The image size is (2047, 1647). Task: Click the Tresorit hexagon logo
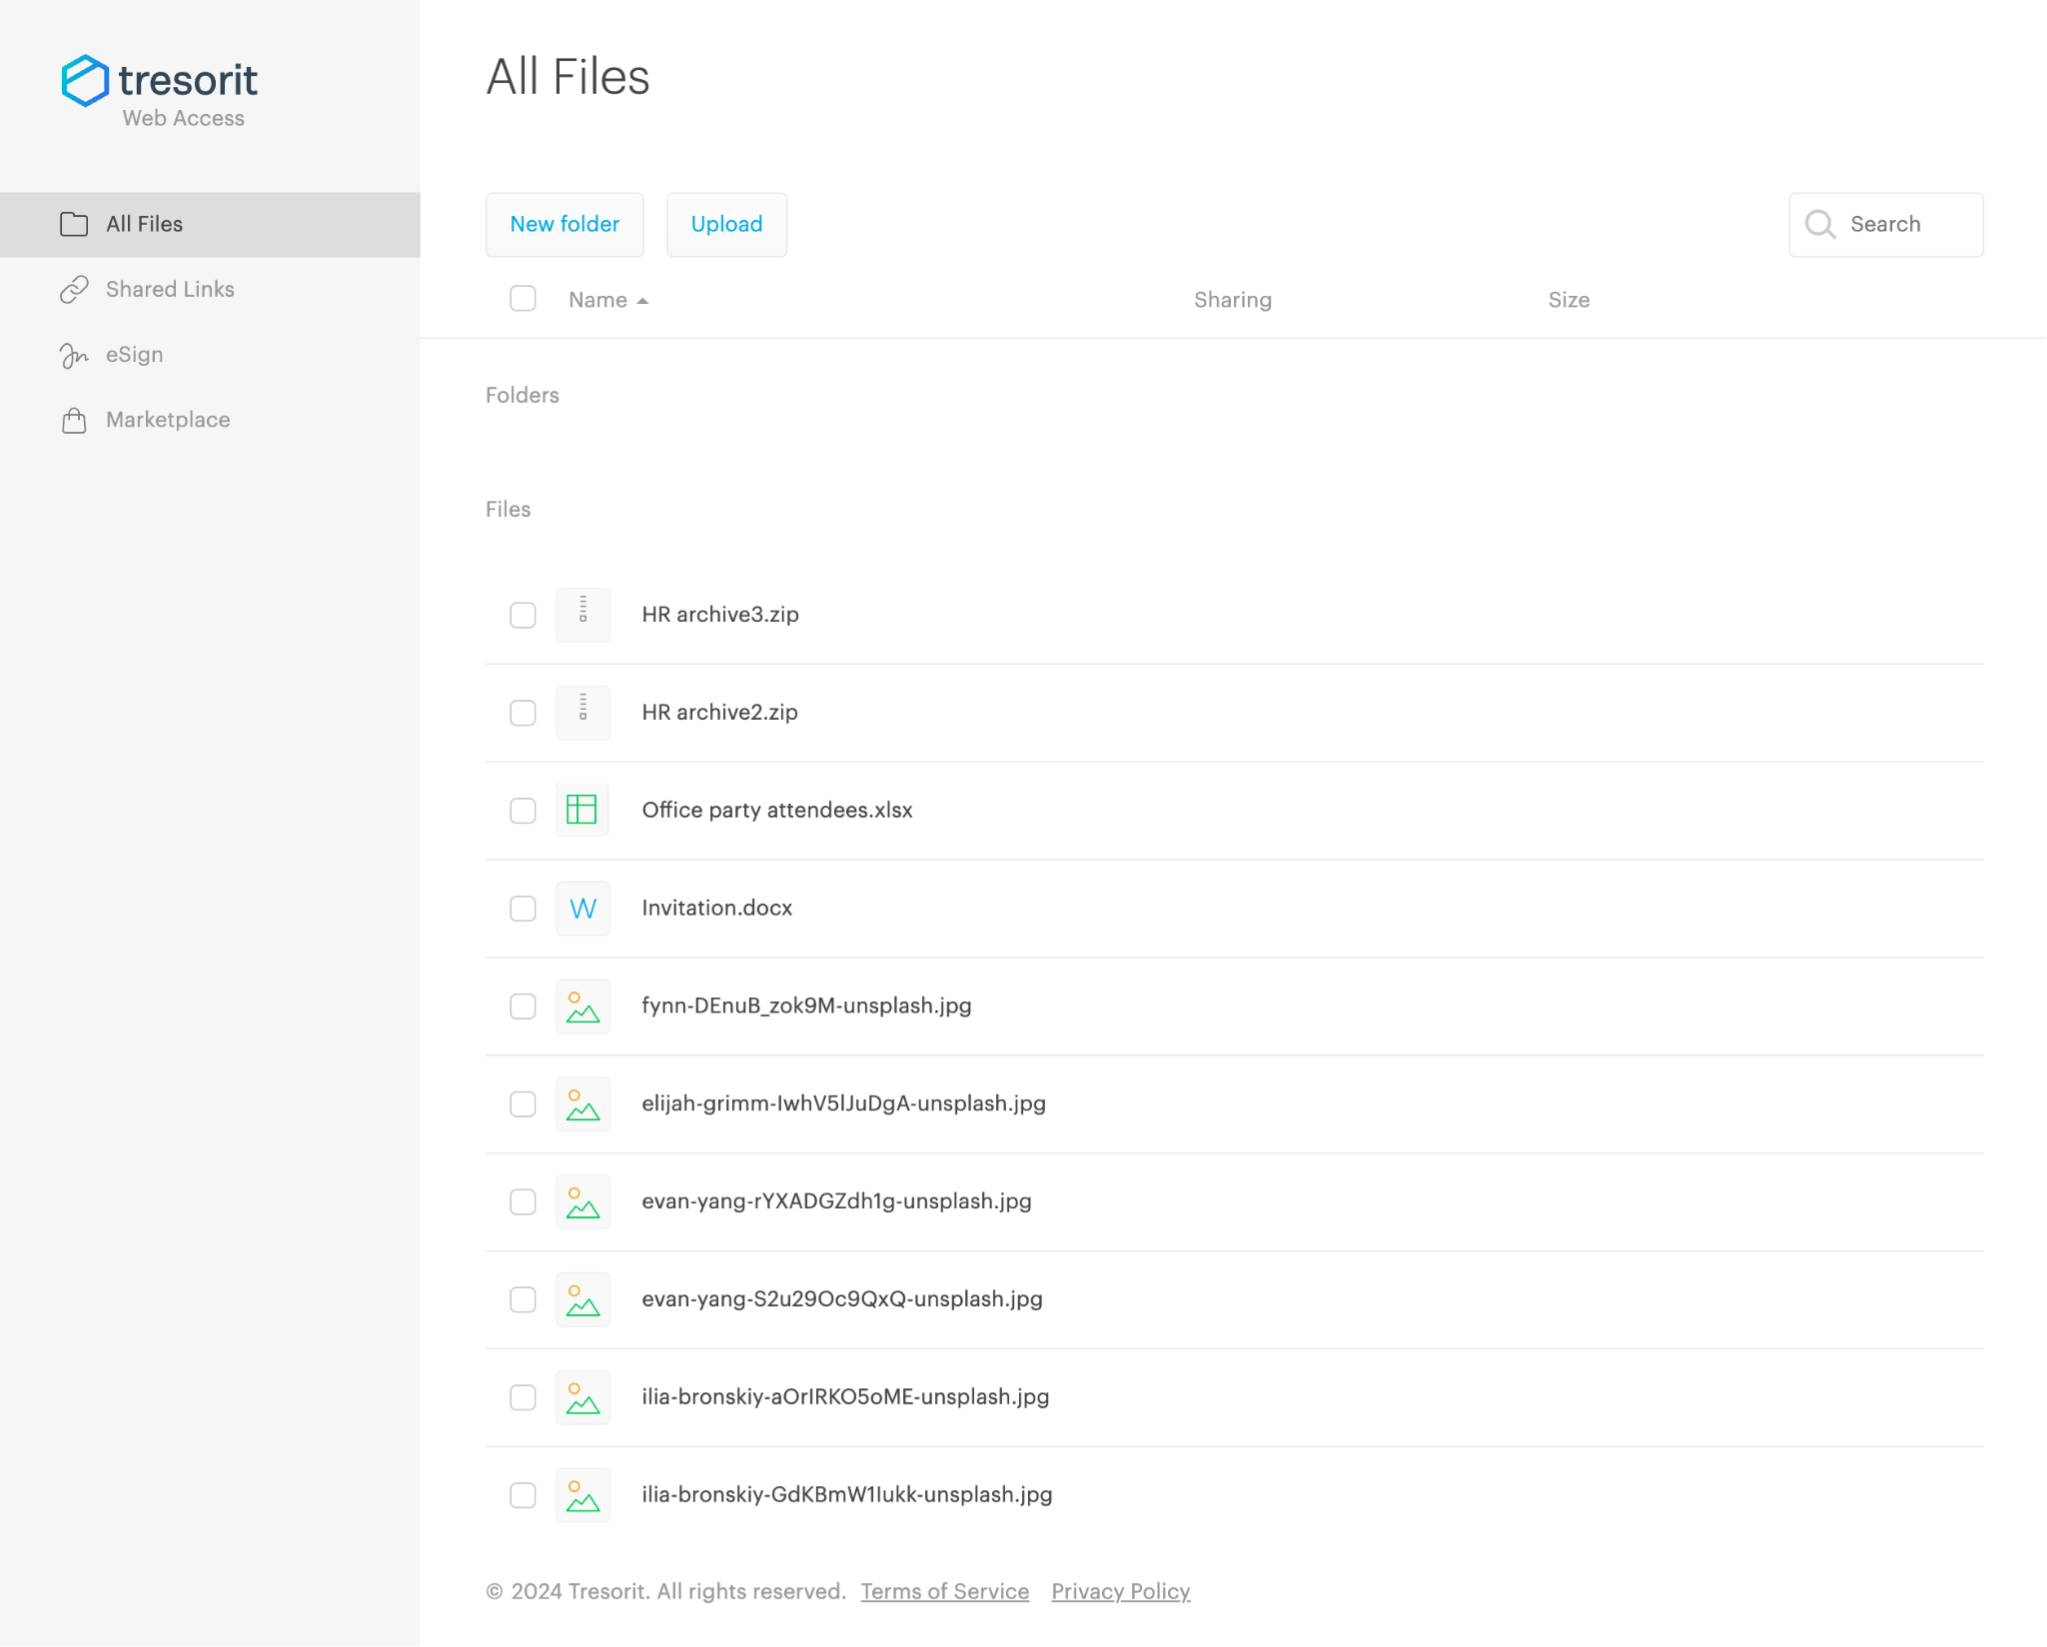tap(85, 81)
